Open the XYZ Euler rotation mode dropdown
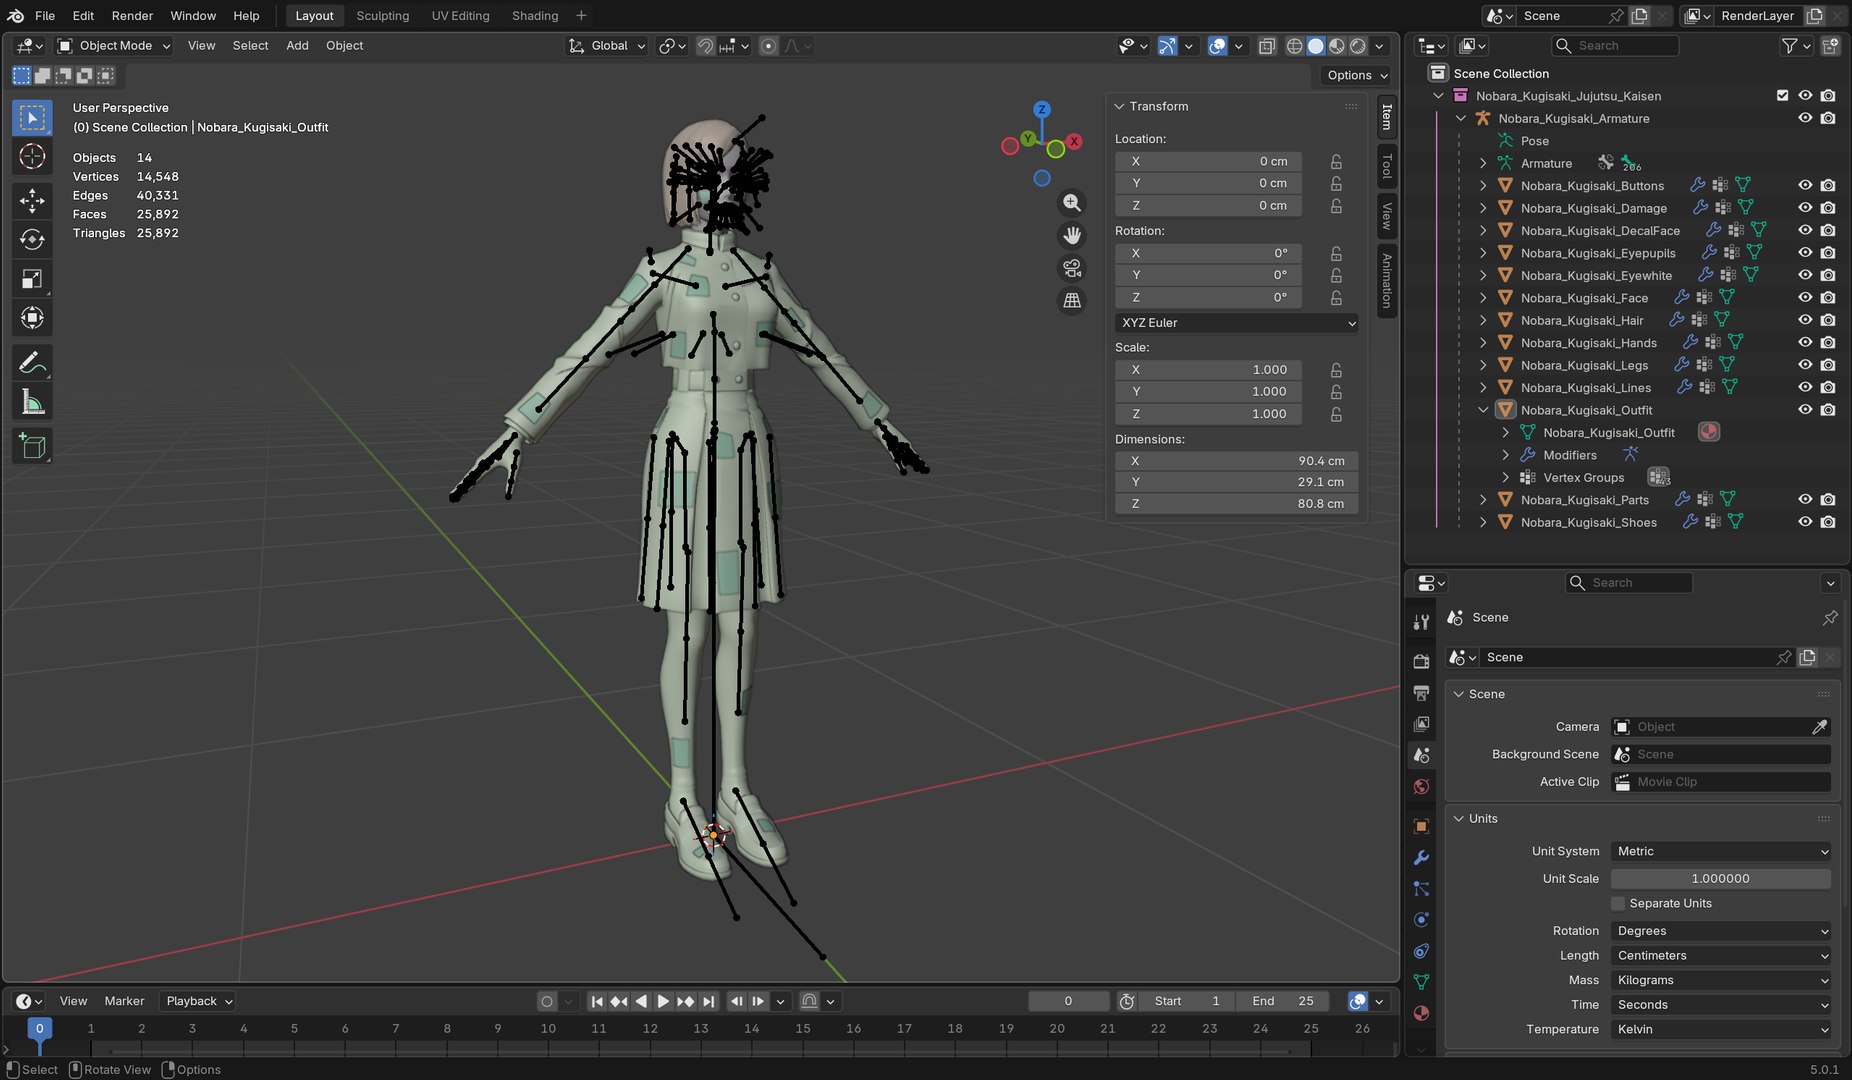This screenshot has width=1852, height=1080. coord(1237,323)
